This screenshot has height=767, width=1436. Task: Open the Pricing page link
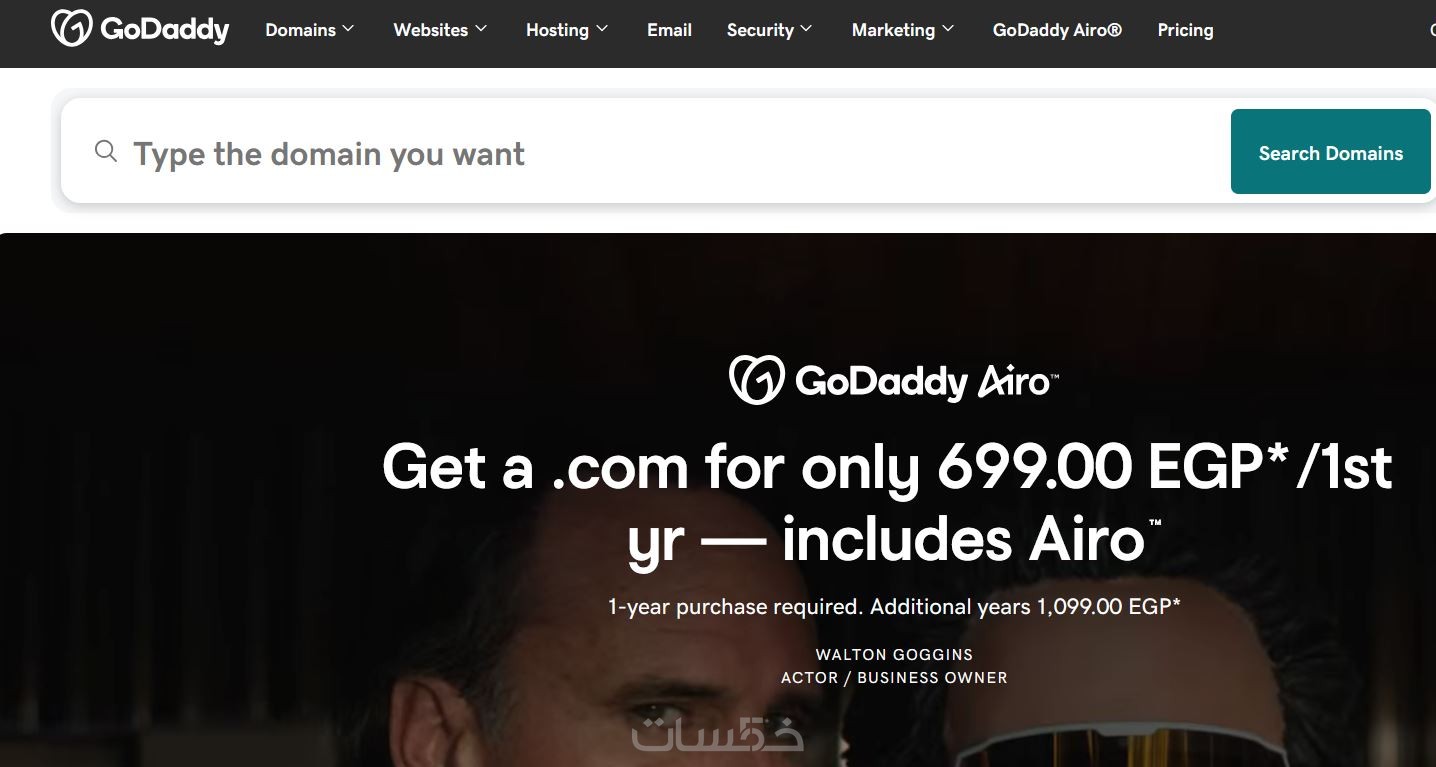[1185, 30]
